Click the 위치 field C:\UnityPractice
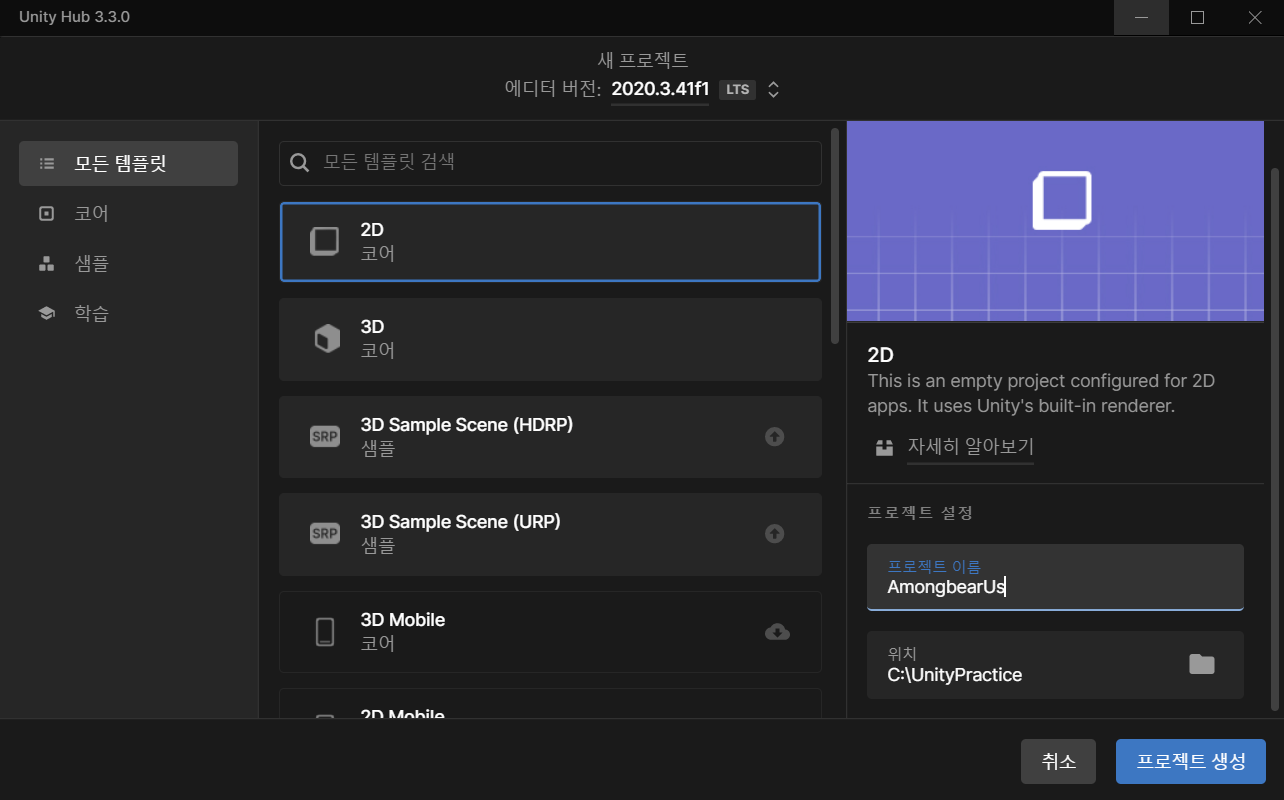Viewport: 1284px width, 800px height. pos(1055,665)
